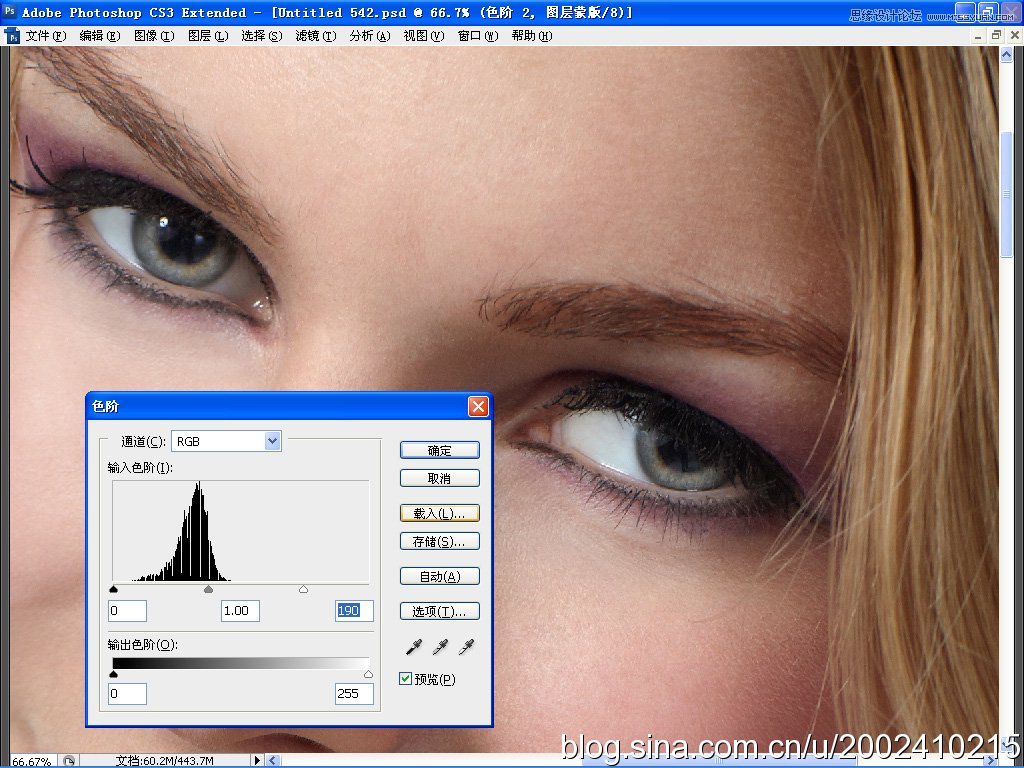Click the Photoshop icon in the menu bar
The width and height of the screenshot is (1024, 768).
click(12, 36)
